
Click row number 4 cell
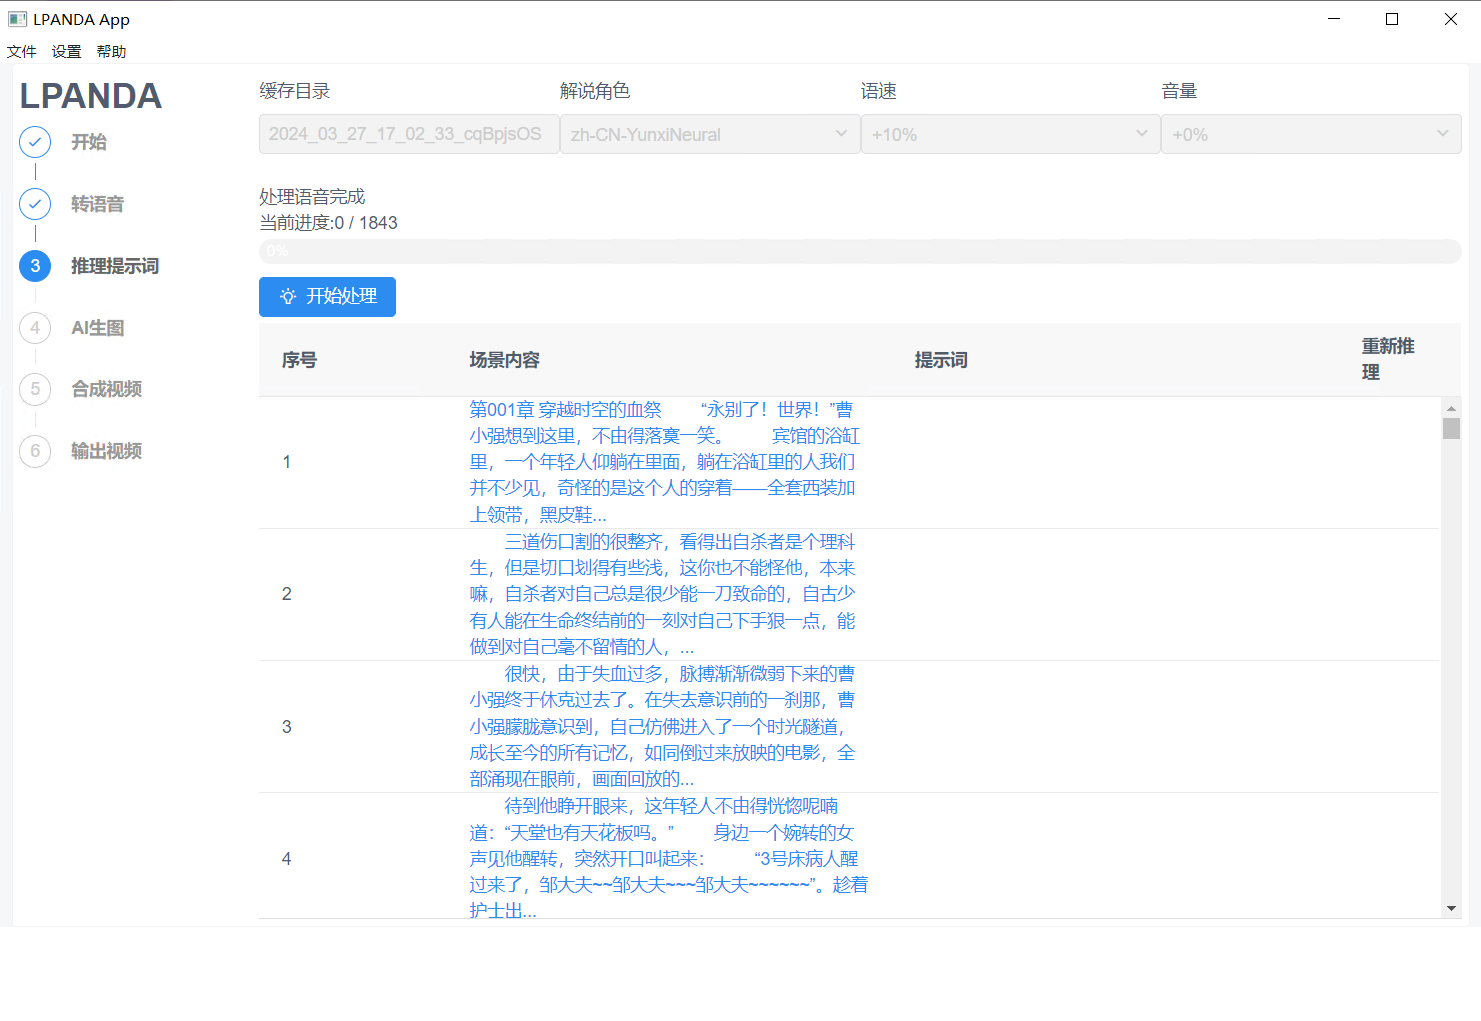tap(287, 858)
